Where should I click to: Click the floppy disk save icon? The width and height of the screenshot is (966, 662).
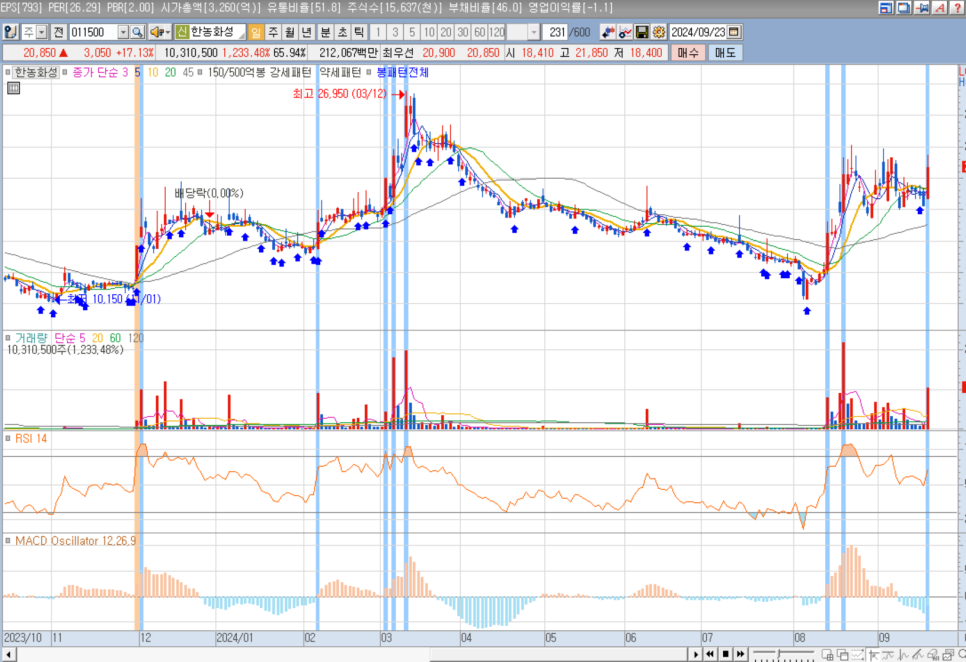coord(642,32)
